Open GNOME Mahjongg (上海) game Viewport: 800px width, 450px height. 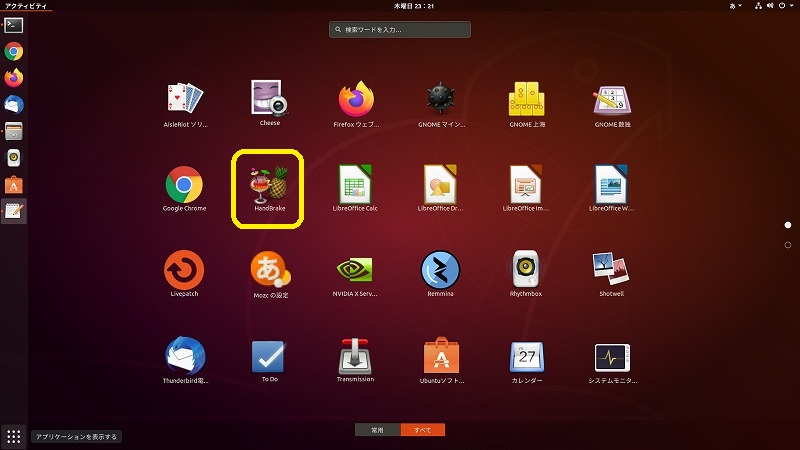pyautogui.click(x=527, y=105)
